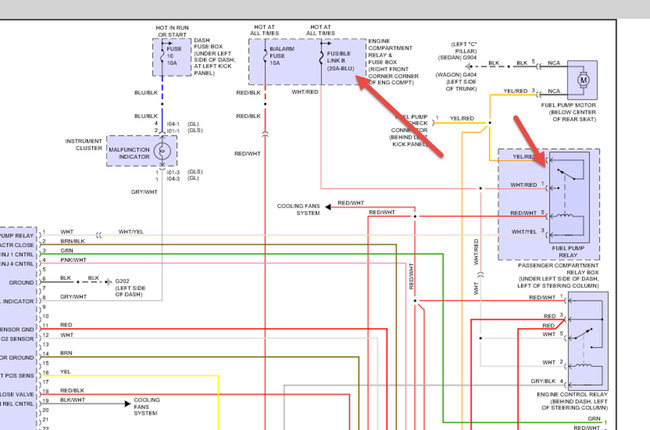Viewport: 650px width, 430px height.
Task: Click the PASSENGER COMPARTMENT RELAY BOX text
Action: tap(558, 275)
